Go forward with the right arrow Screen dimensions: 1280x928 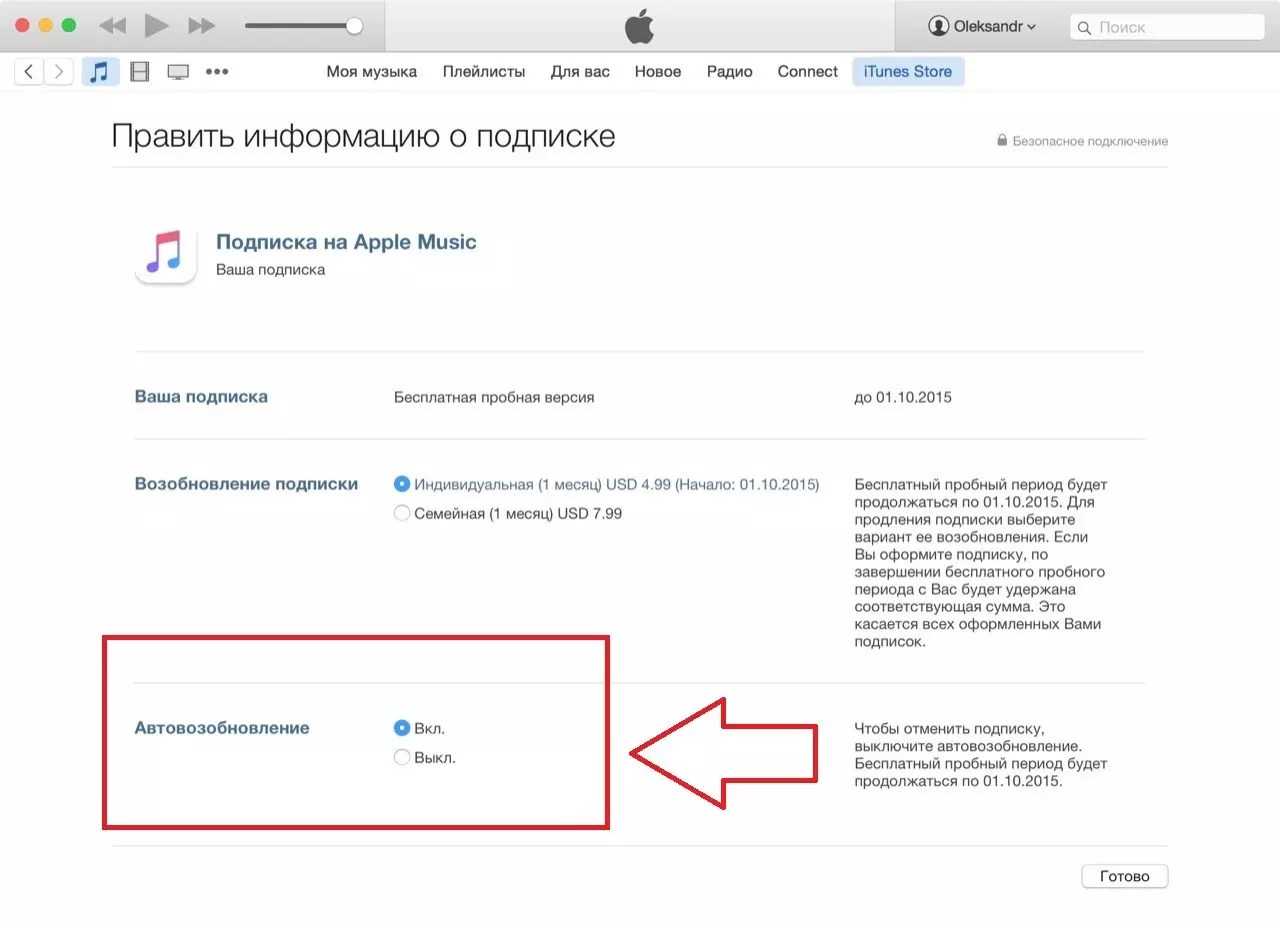(x=59, y=72)
